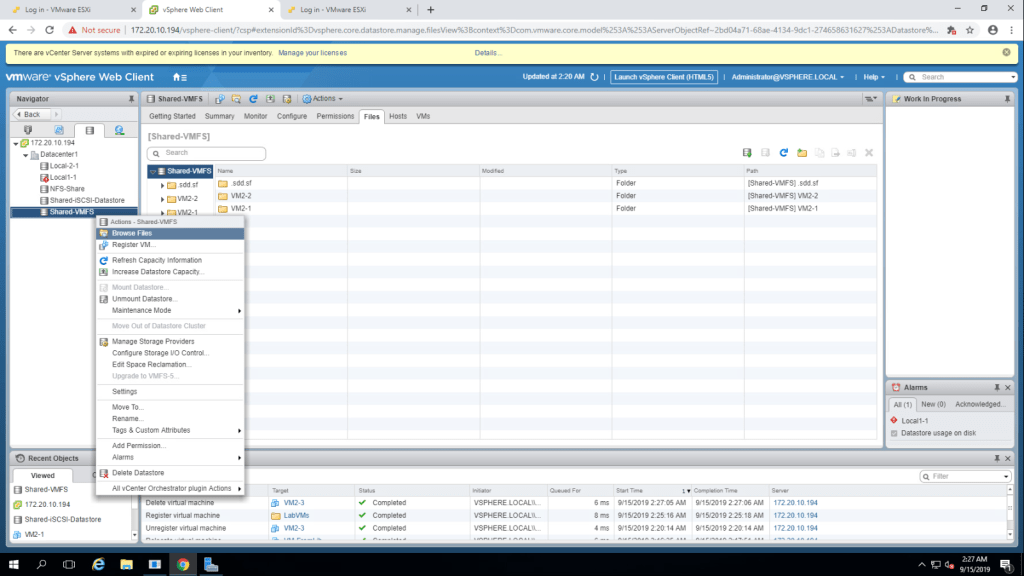Click the upload file to datastore icon
Screen dimensions: 1024x576
click(x=747, y=153)
